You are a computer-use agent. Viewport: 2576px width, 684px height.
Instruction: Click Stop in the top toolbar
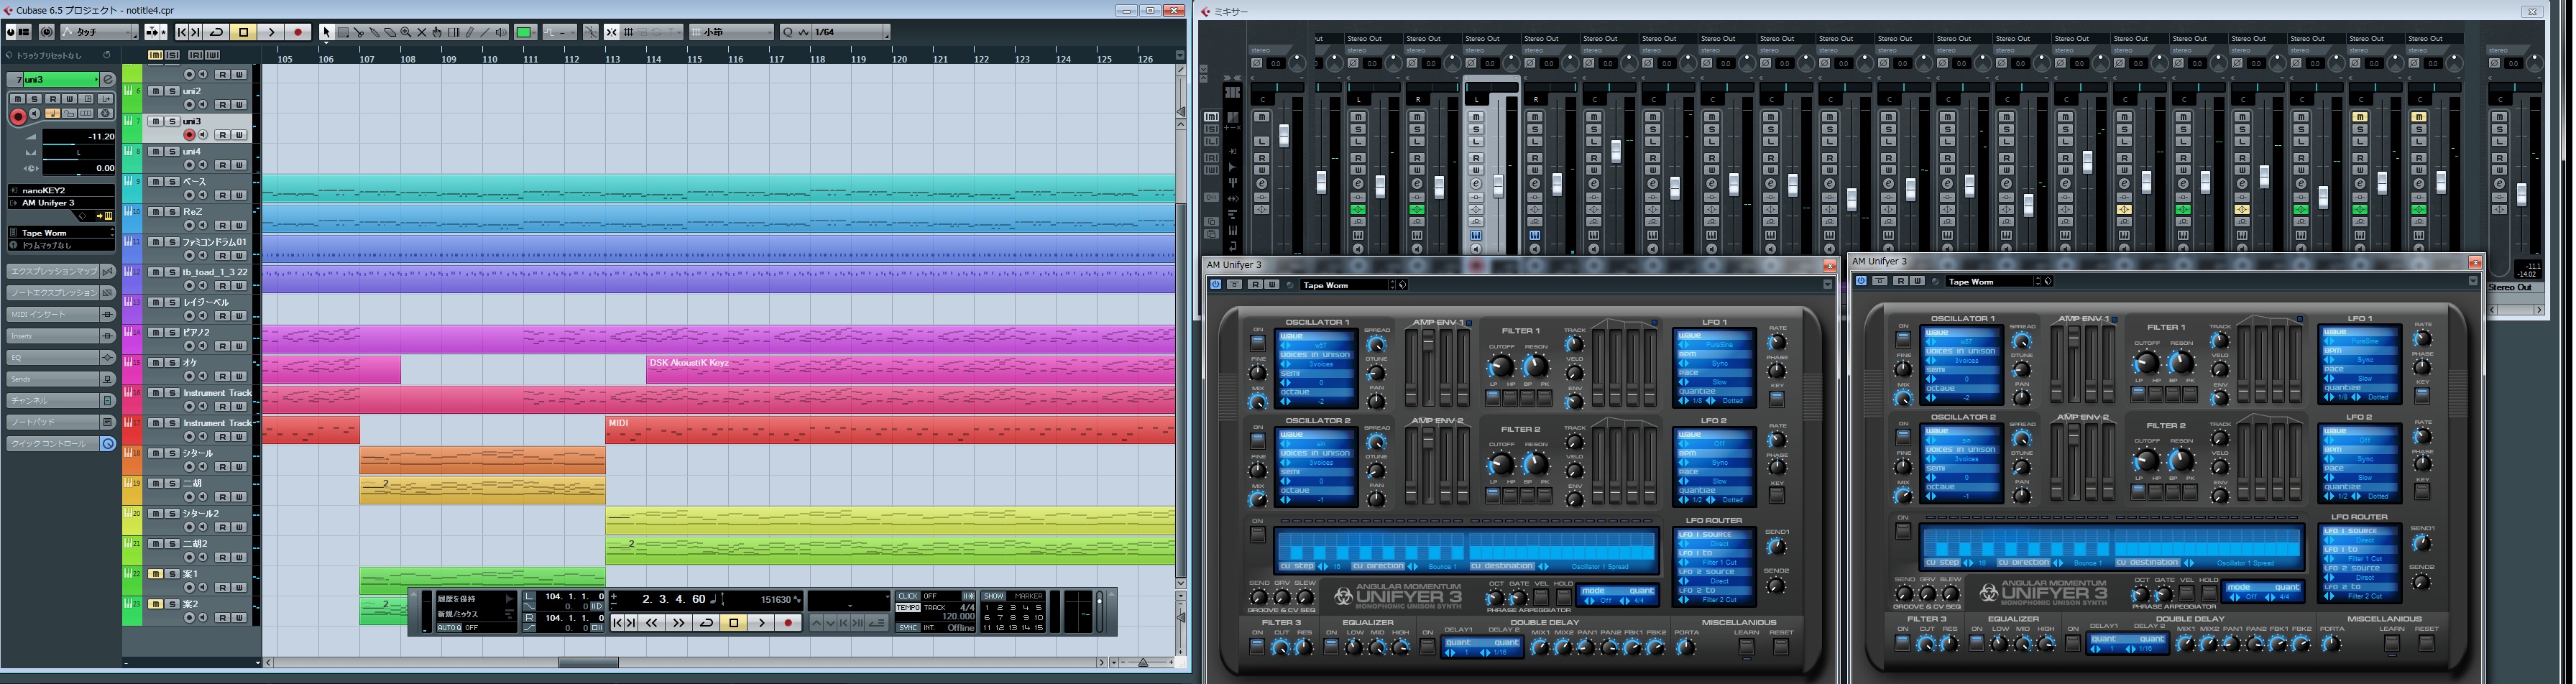(x=244, y=32)
